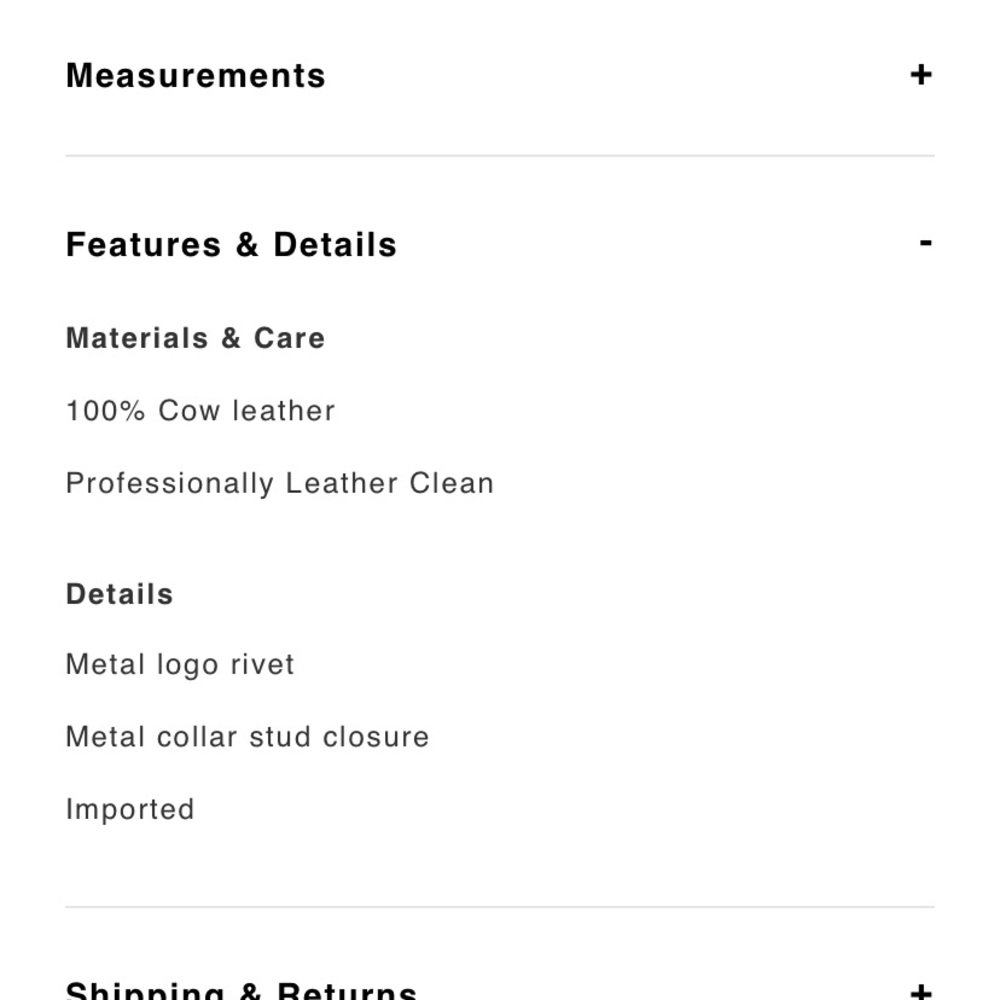Image resolution: width=1000 pixels, height=1000 pixels.
Task: Expand Shipping & Returns with plus icon
Action: pyautogui.click(x=921, y=991)
